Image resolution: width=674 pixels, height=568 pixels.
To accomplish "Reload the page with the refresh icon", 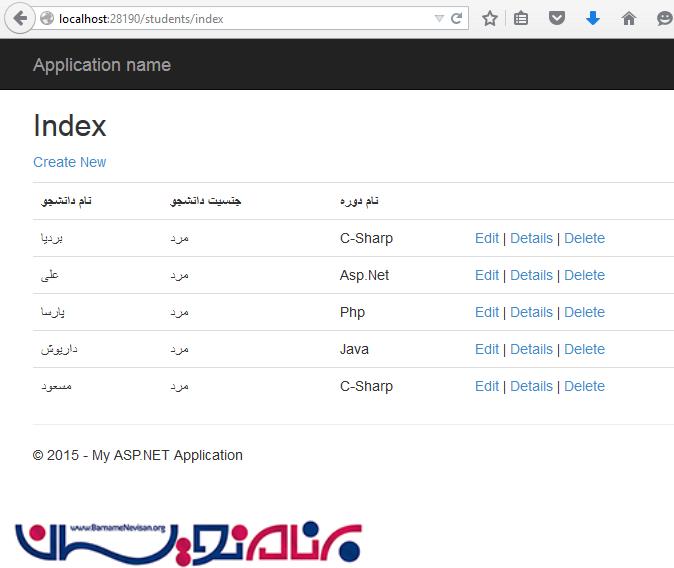I will 456,18.
